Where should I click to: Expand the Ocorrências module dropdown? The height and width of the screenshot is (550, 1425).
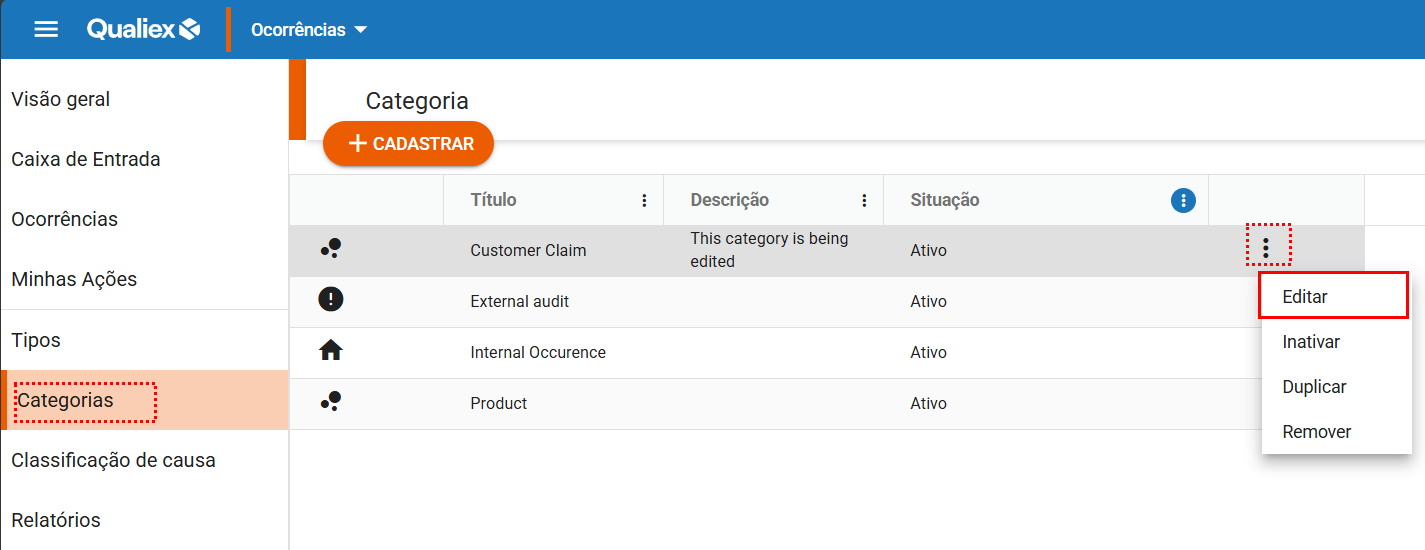click(309, 30)
